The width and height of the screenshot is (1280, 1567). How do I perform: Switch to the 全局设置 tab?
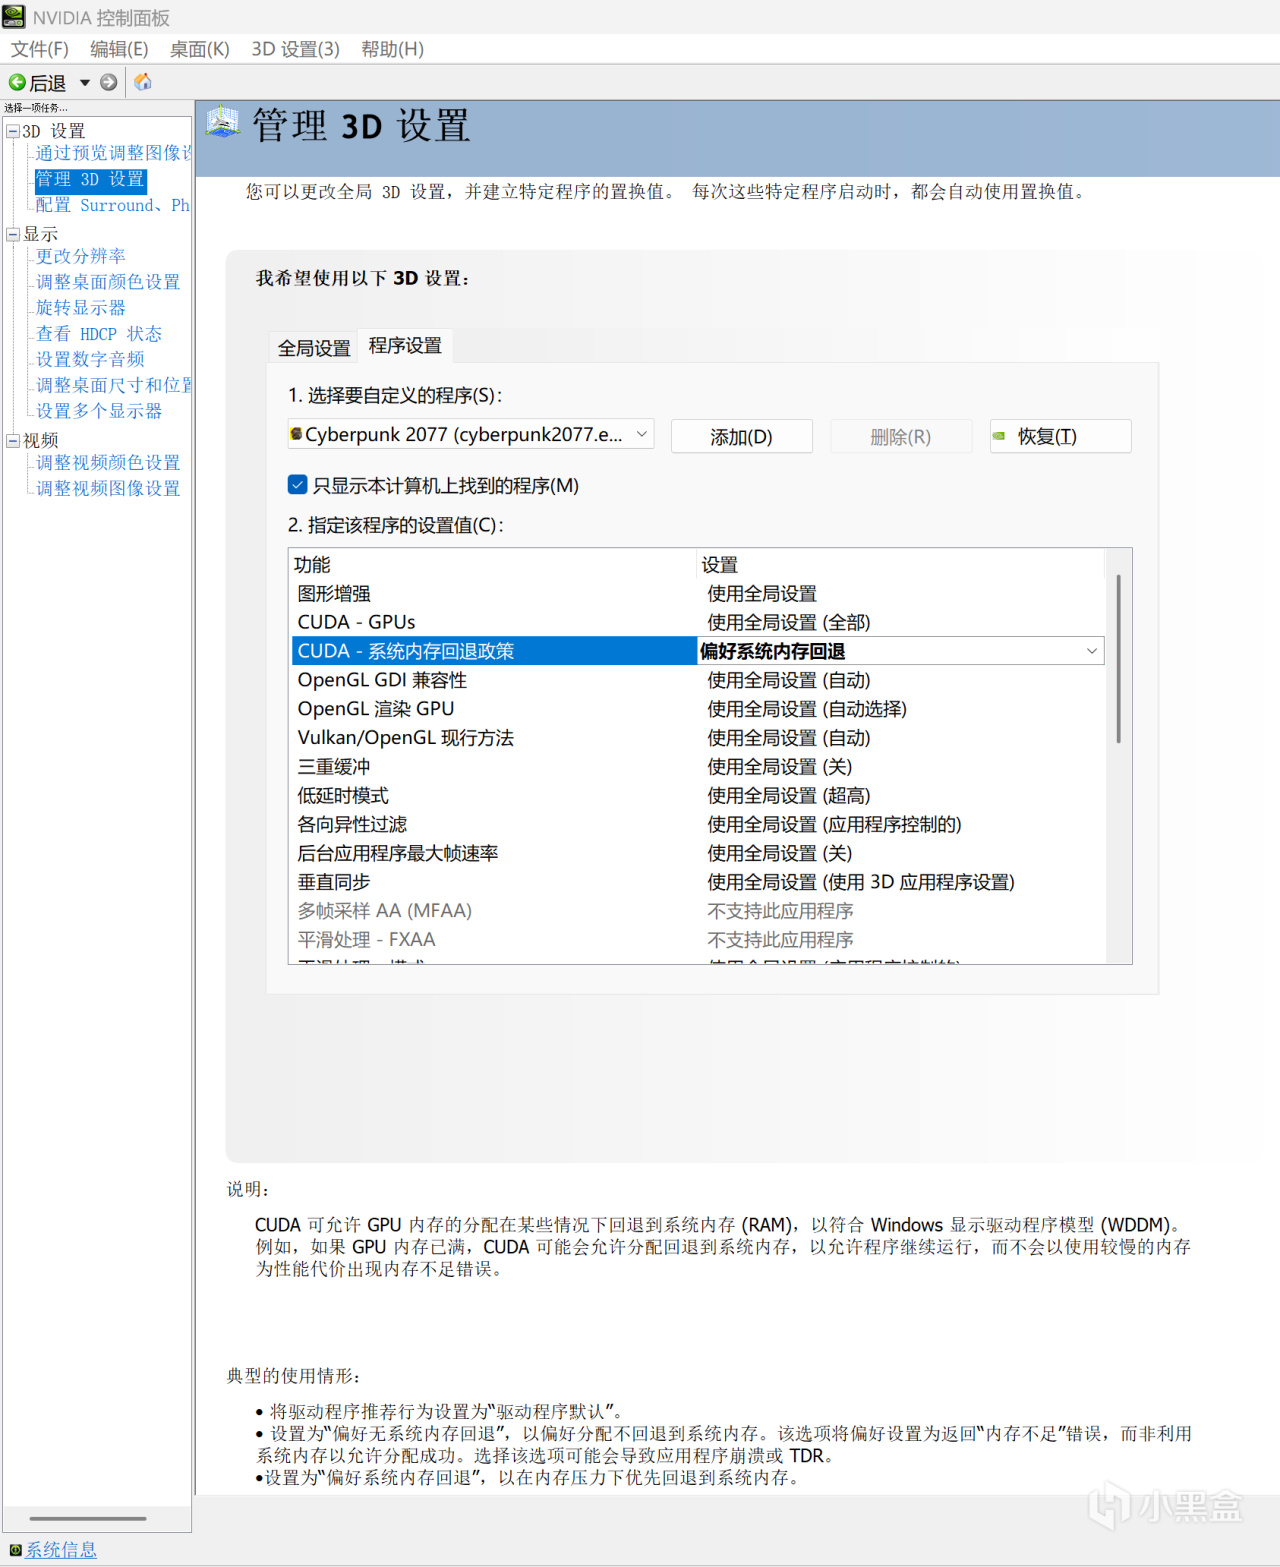click(314, 348)
